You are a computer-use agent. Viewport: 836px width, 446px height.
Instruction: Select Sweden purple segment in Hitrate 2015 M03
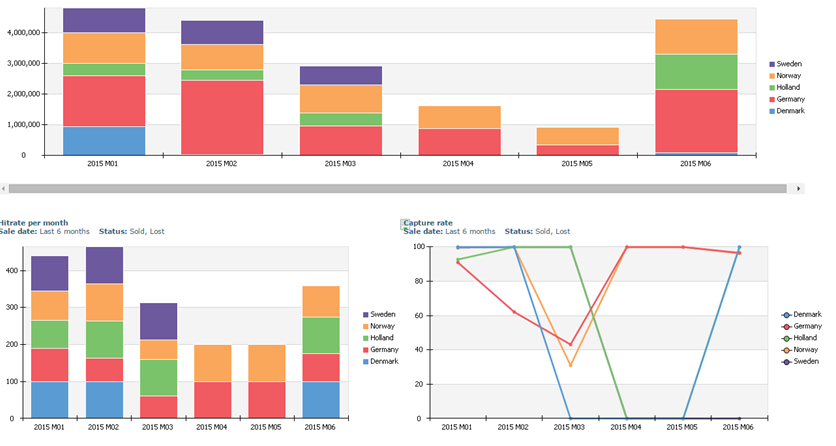(x=159, y=321)
